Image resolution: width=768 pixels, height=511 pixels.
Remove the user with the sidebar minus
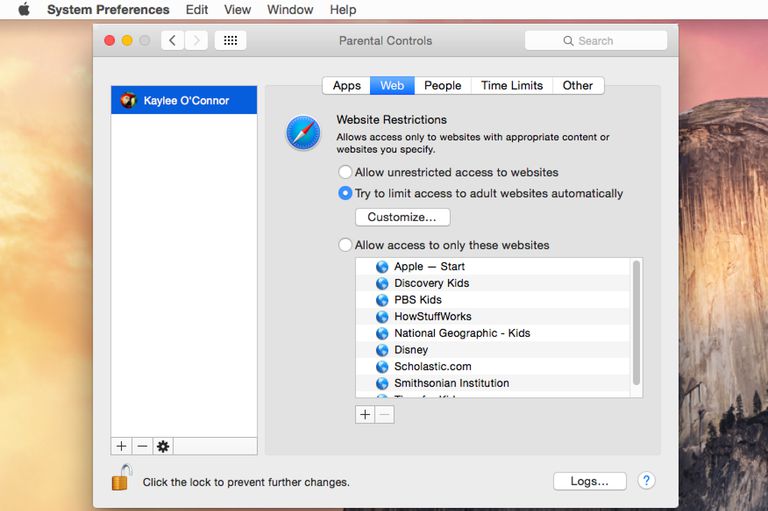point(143,446)
